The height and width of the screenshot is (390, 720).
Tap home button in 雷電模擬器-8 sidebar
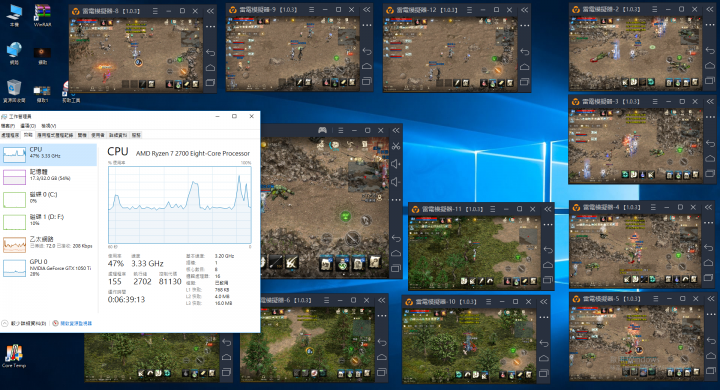tap(210, 68)
